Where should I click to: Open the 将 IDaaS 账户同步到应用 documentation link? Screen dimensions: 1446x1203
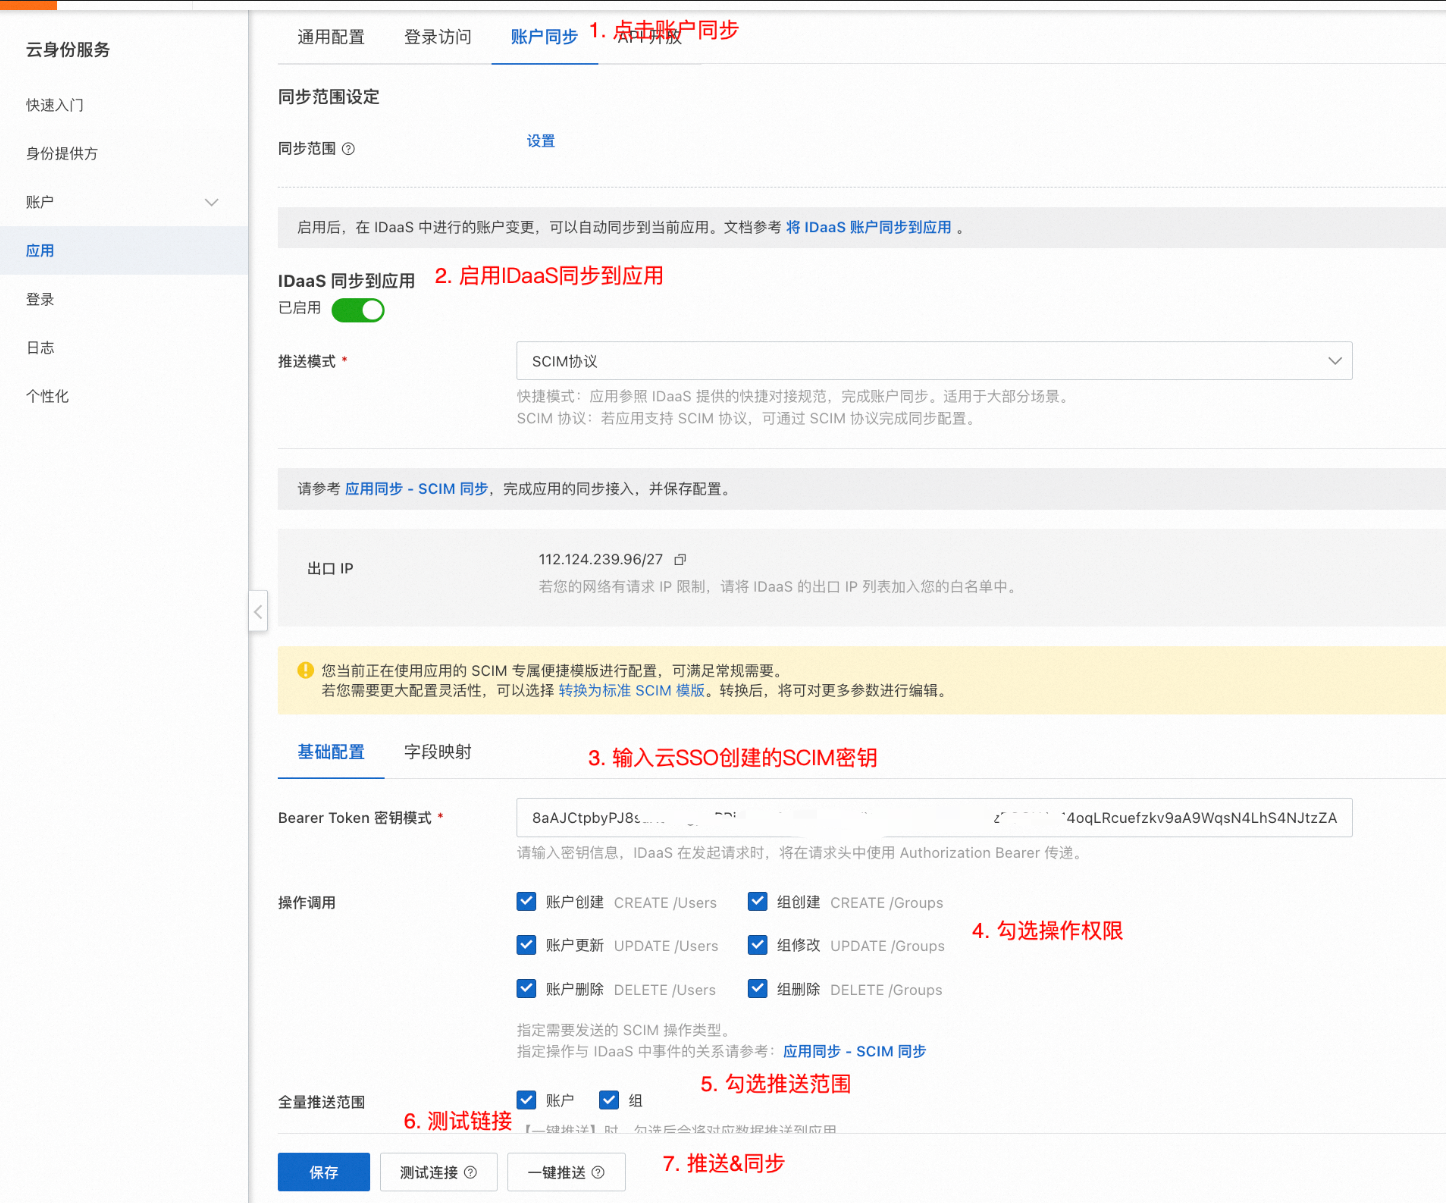pyautogui.click(x=868, y=227)
